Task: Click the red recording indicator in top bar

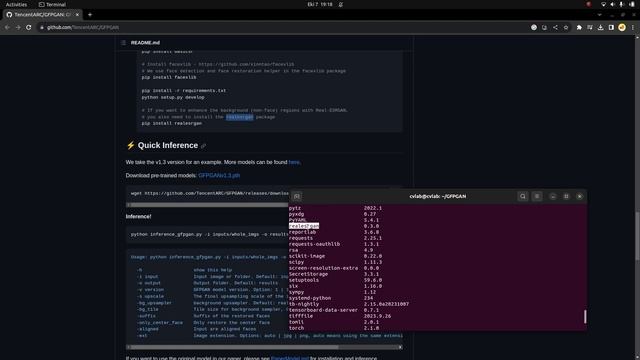Action: (x=589, y=4)
